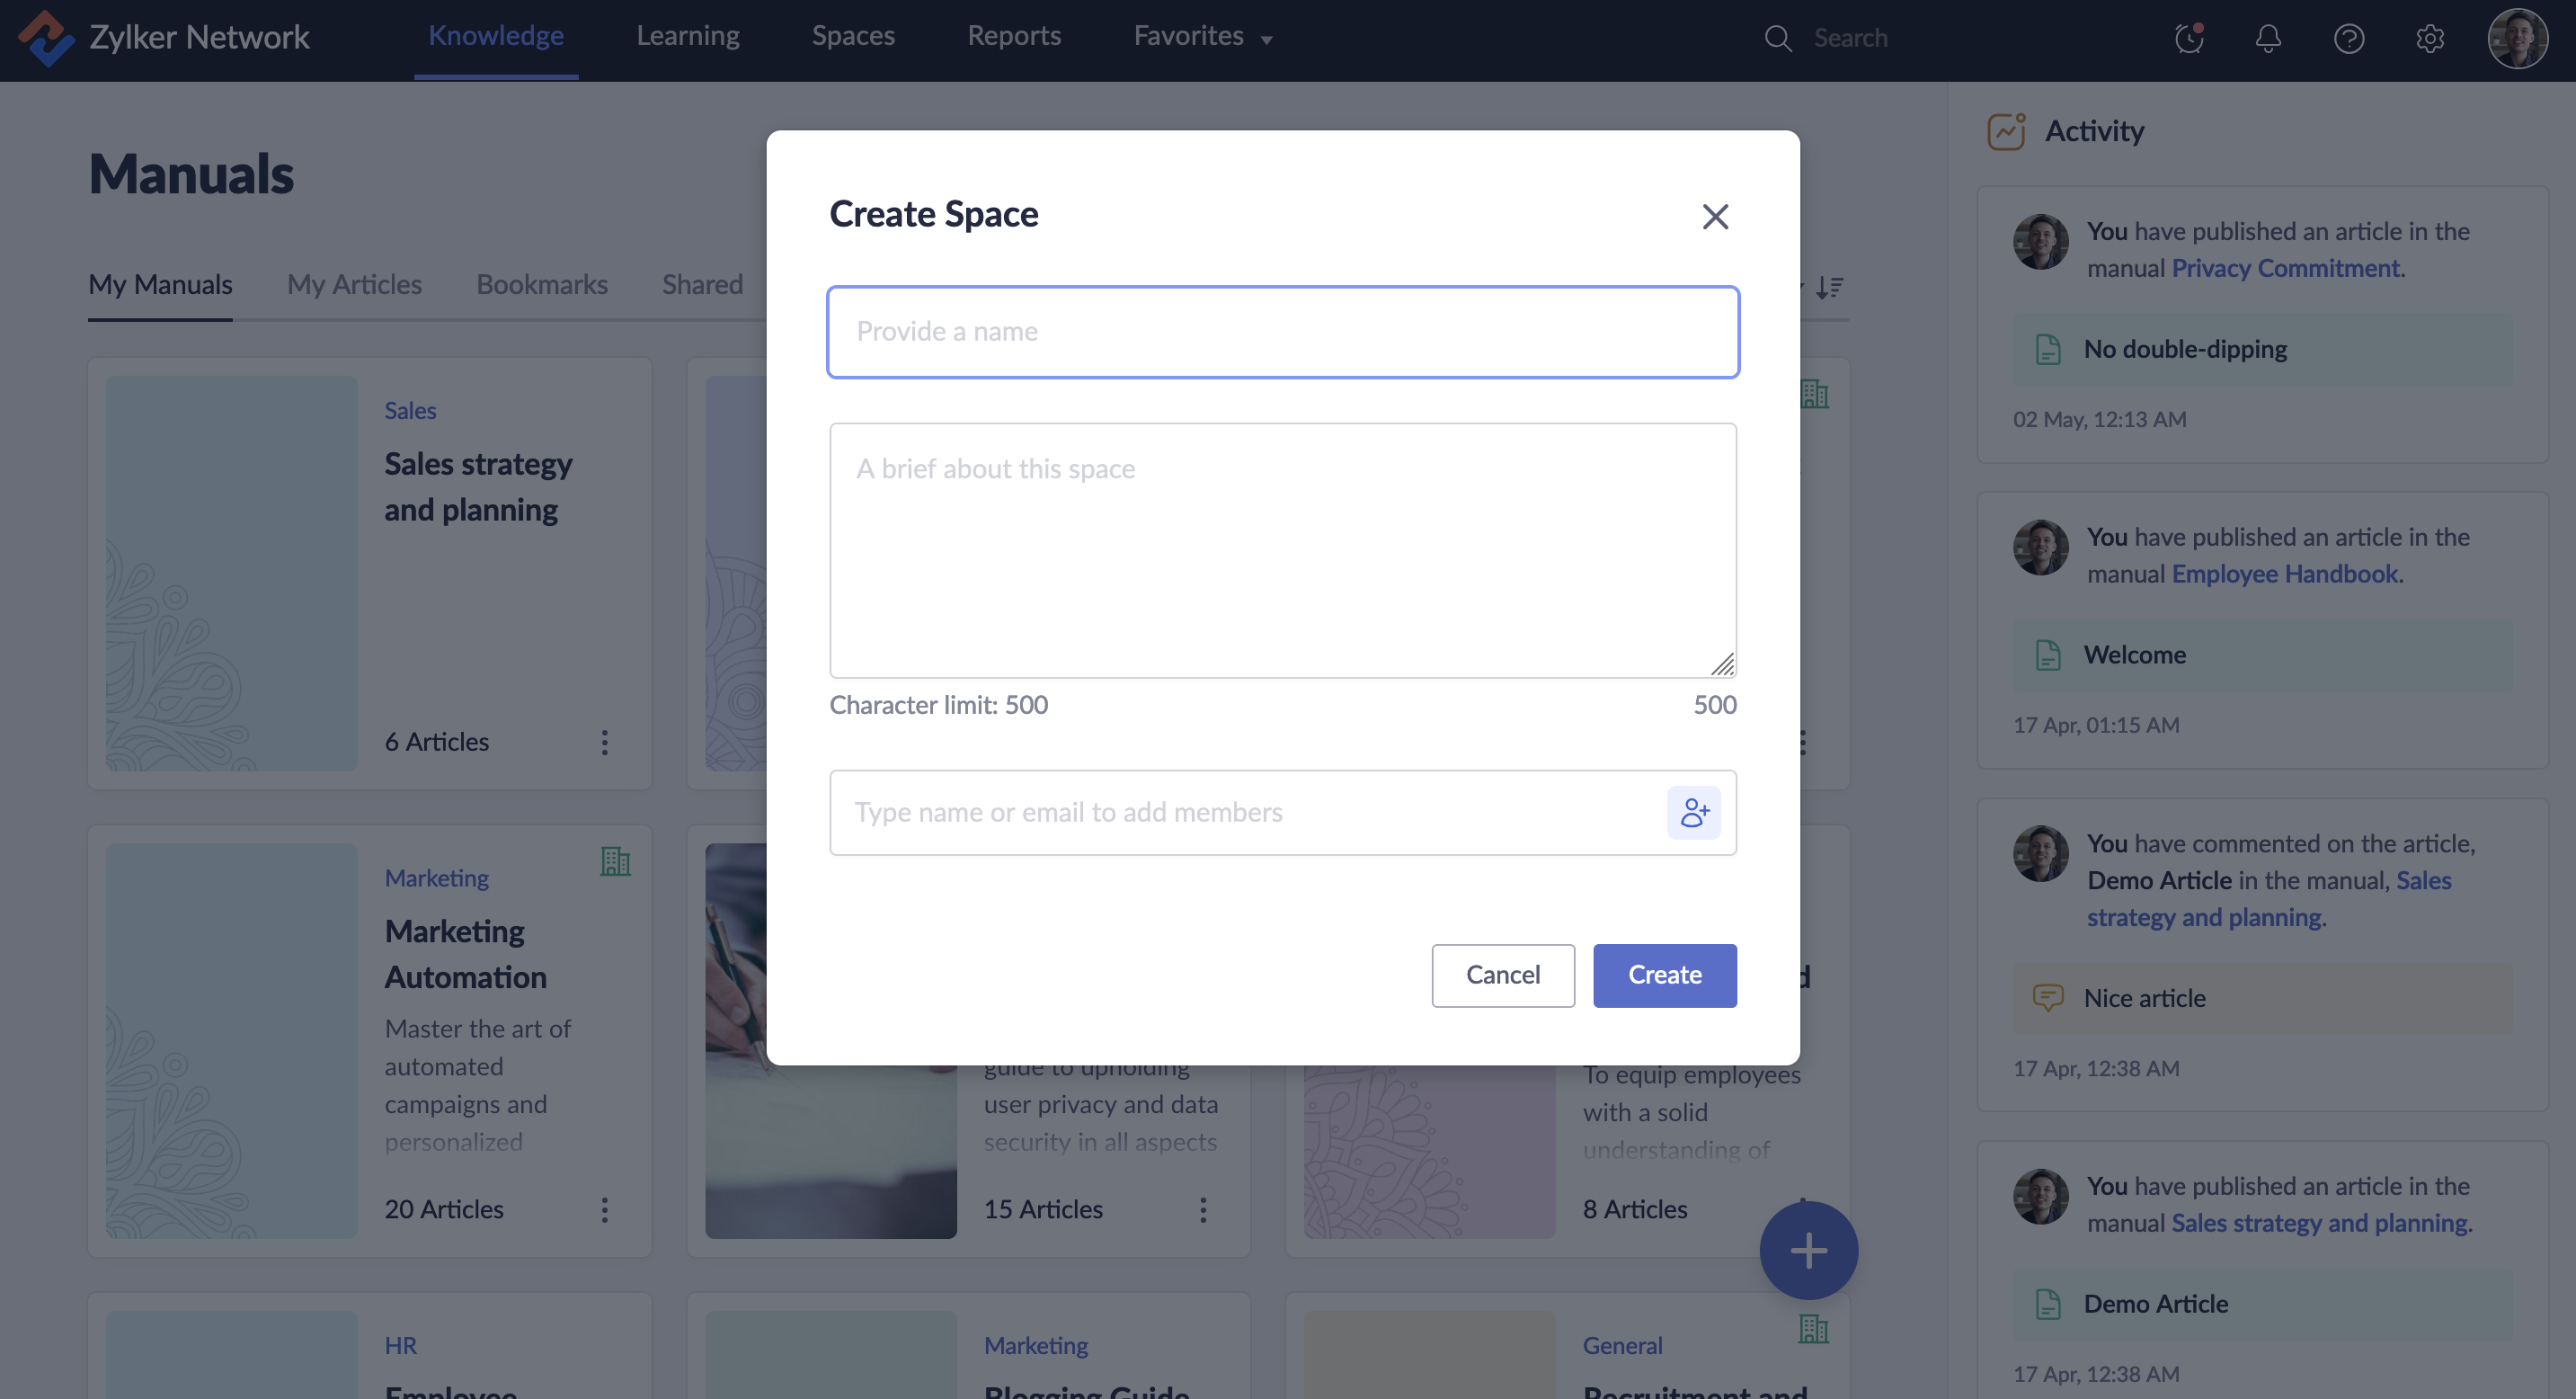Open the Nice article comment entry

tap(2262, 998)
